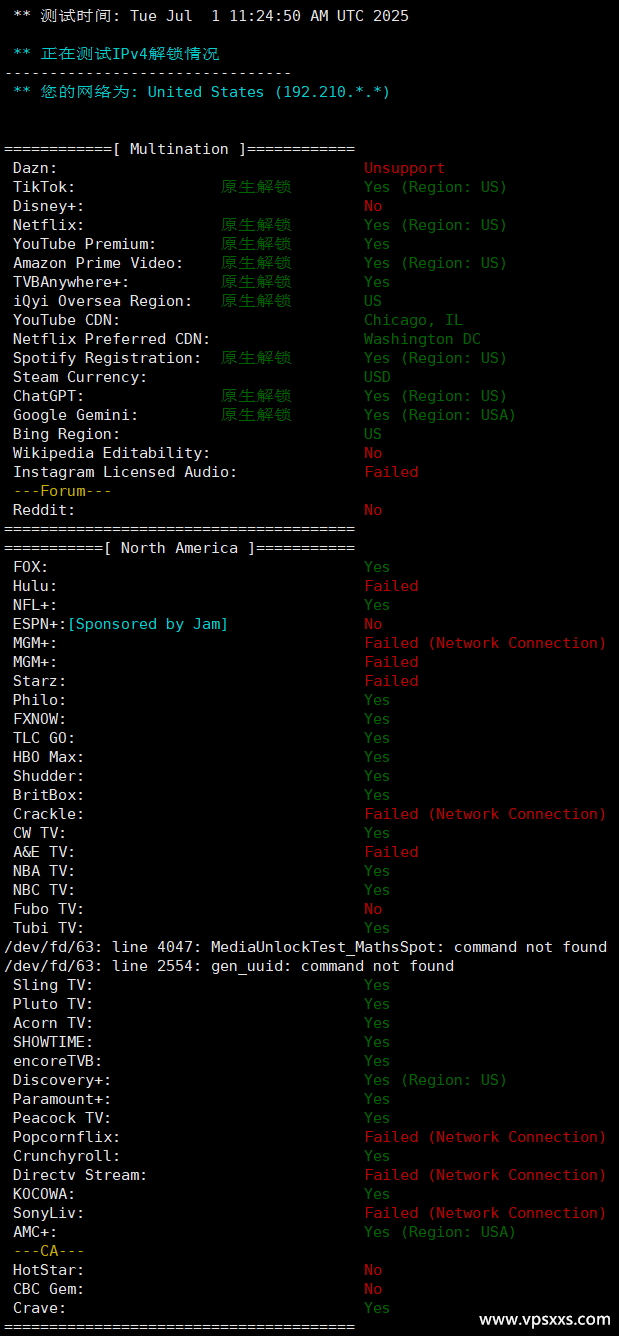Select the Sponsored by Jam text
The image size is (619, 1336).
[x=148, y=624]
